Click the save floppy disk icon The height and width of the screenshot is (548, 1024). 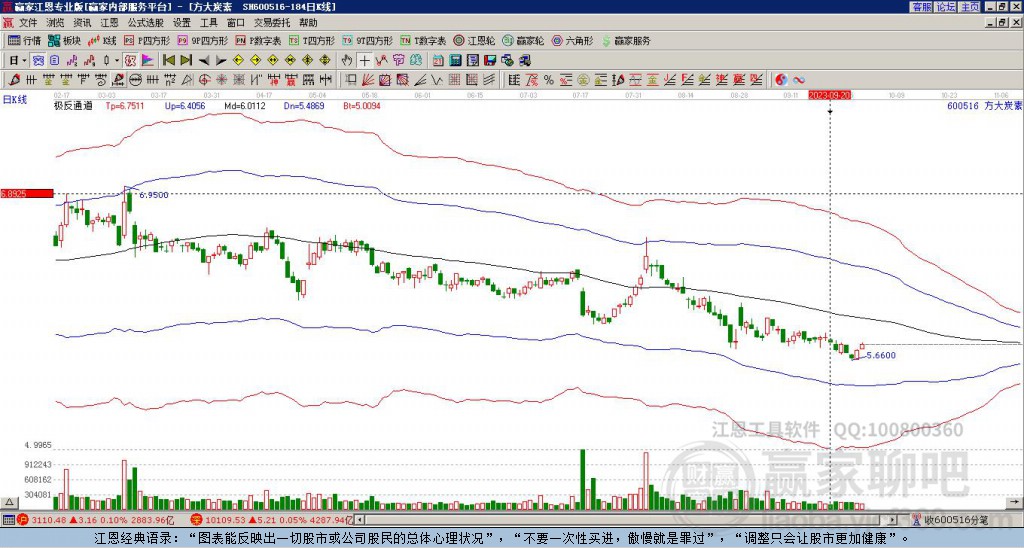(490, 61)
